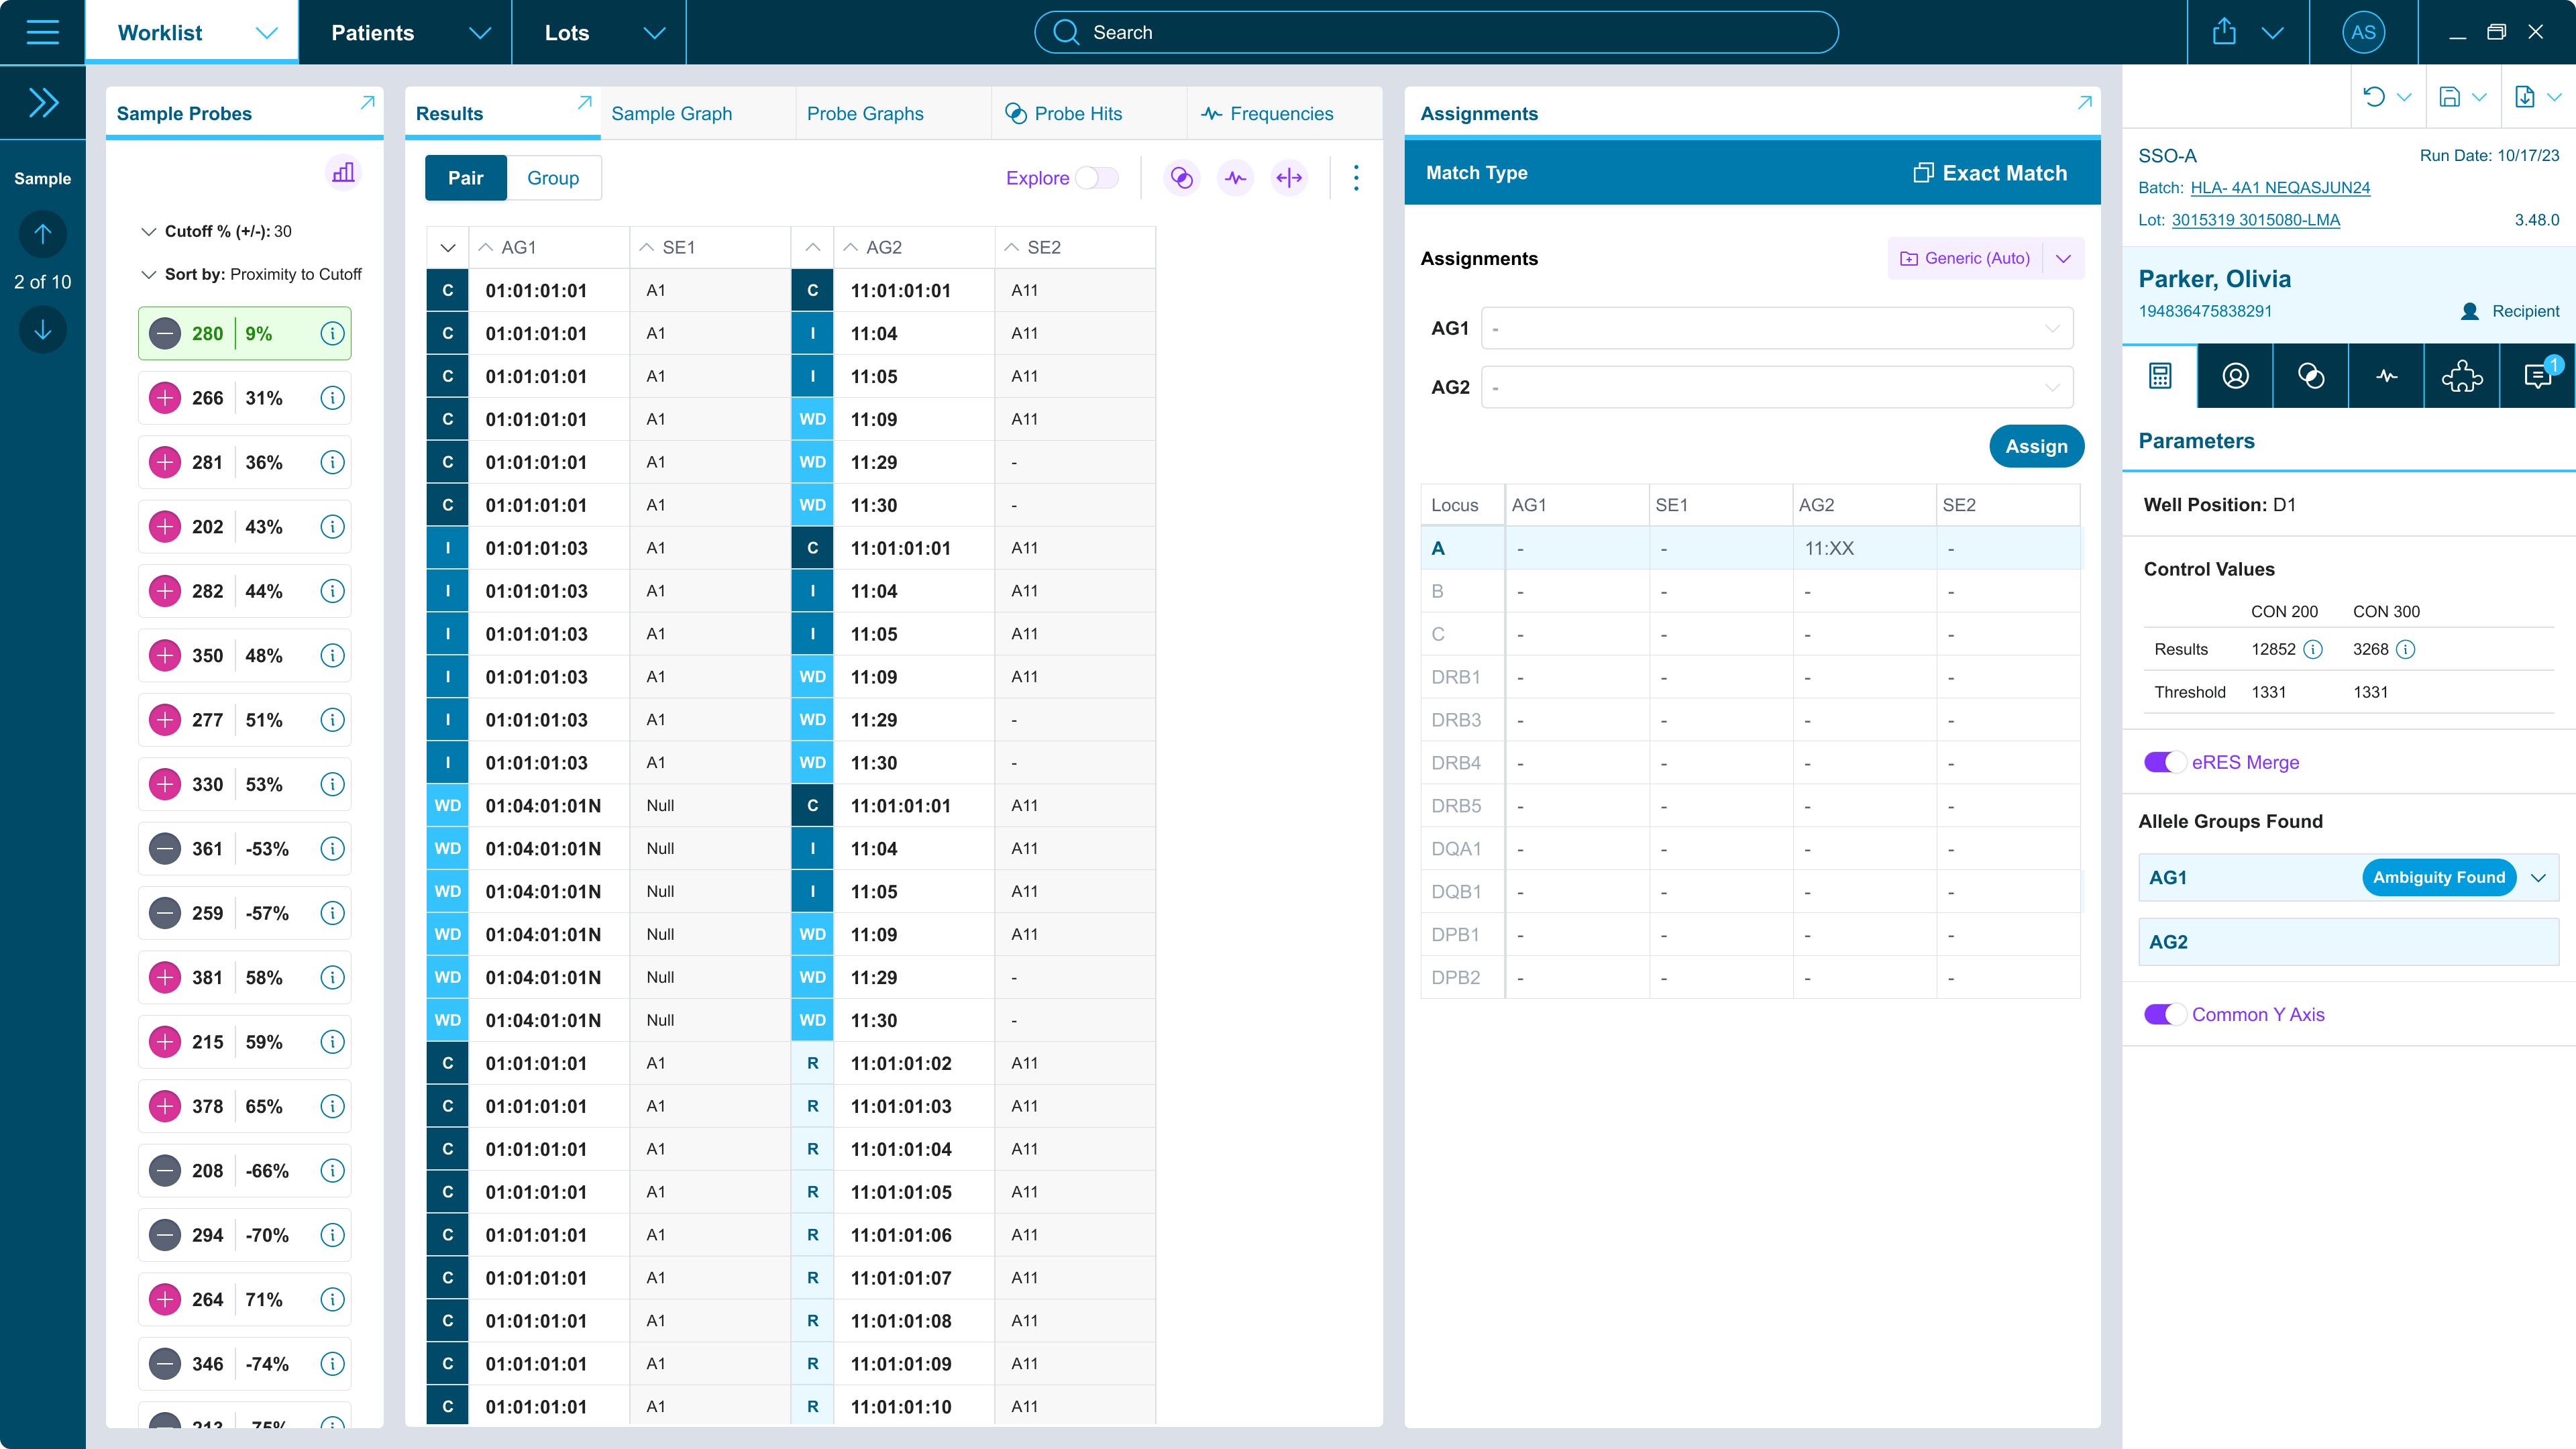Toggle the eRES Merge switch
Image resolution: width=2576 pixels, height=1449 pixels.
(2164, 761)
